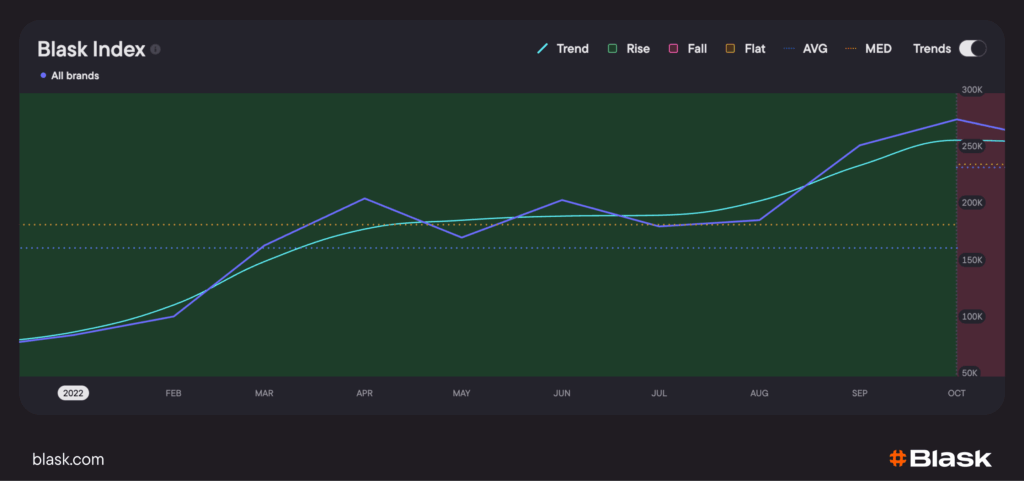The height and width of the screenshot is (481, 1024).
Task: Click the AVG dashed line legend marker
Action: (x=789, y=48)
